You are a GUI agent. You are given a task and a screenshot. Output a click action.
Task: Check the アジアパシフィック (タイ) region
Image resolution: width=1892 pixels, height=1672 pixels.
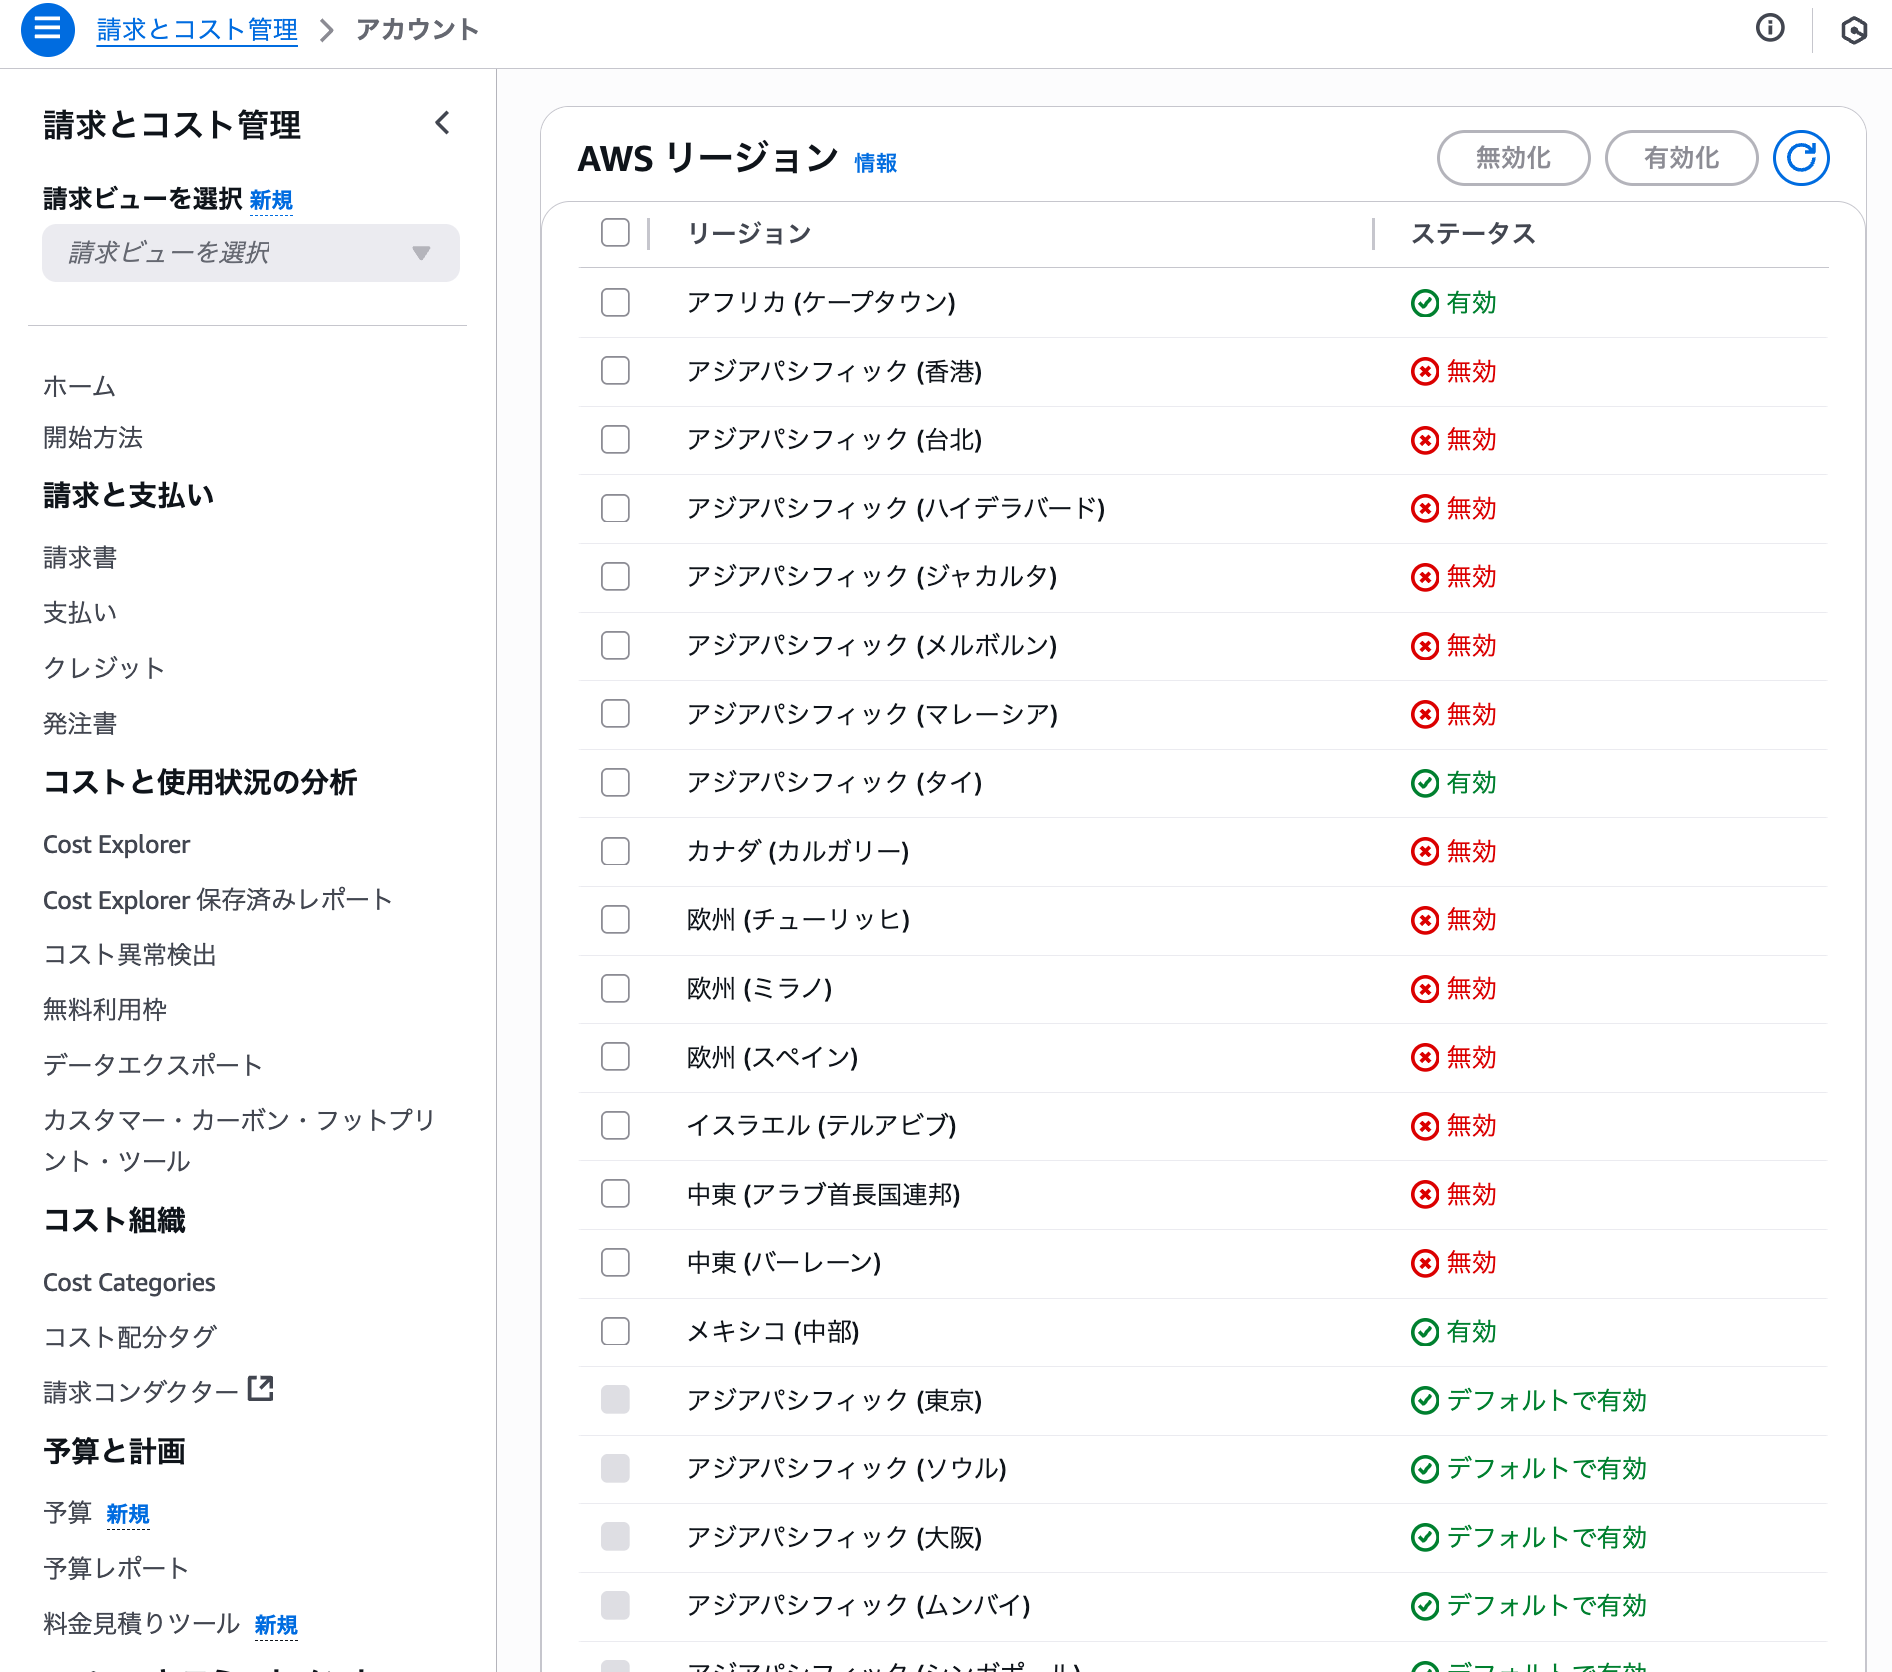pos(615,782)
